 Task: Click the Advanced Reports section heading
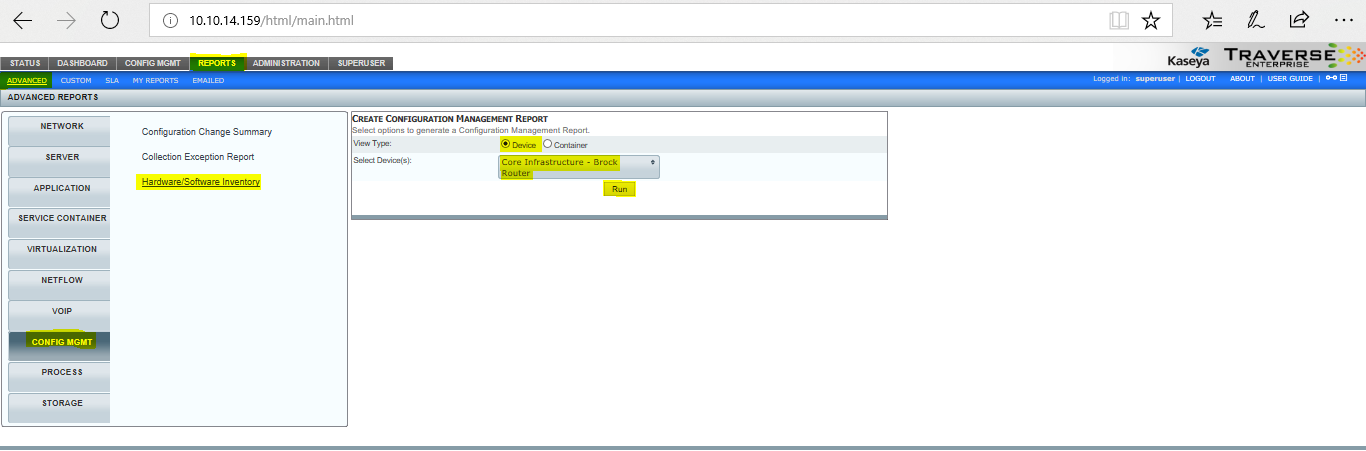pos(52,97)
